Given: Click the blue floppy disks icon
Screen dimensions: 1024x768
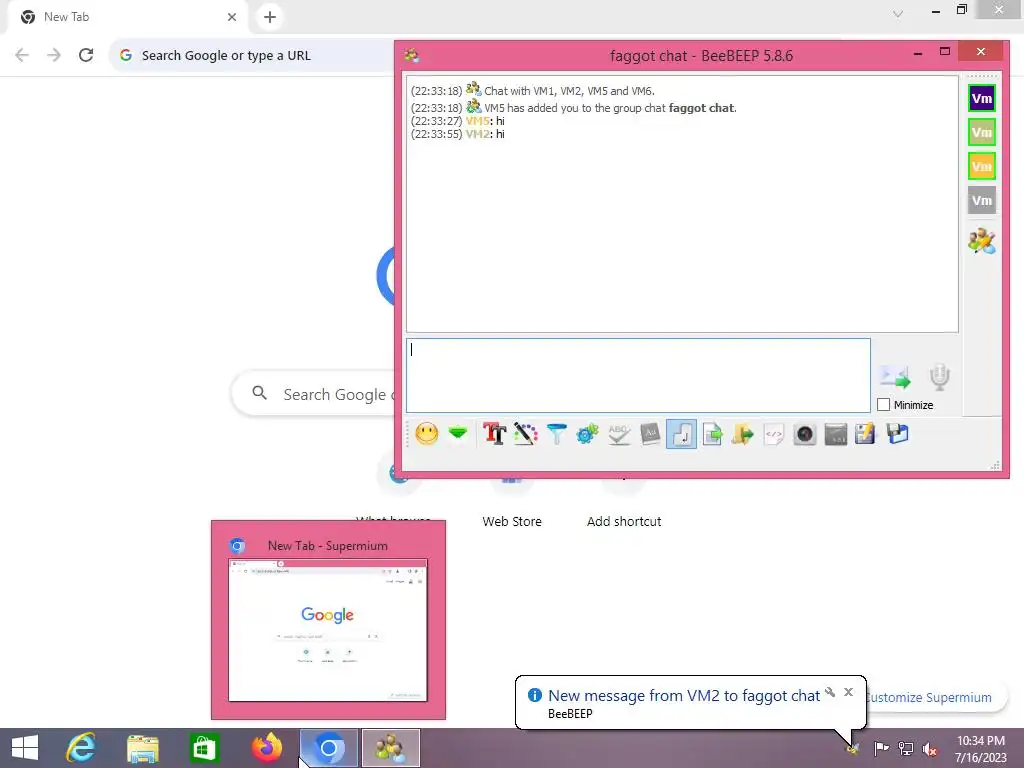Looking at the screenshot, I should coord(897,434).
